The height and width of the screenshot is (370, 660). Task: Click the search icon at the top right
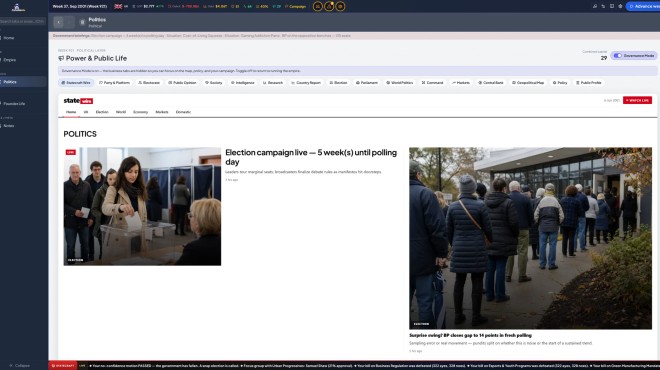(x=595, y=6)
